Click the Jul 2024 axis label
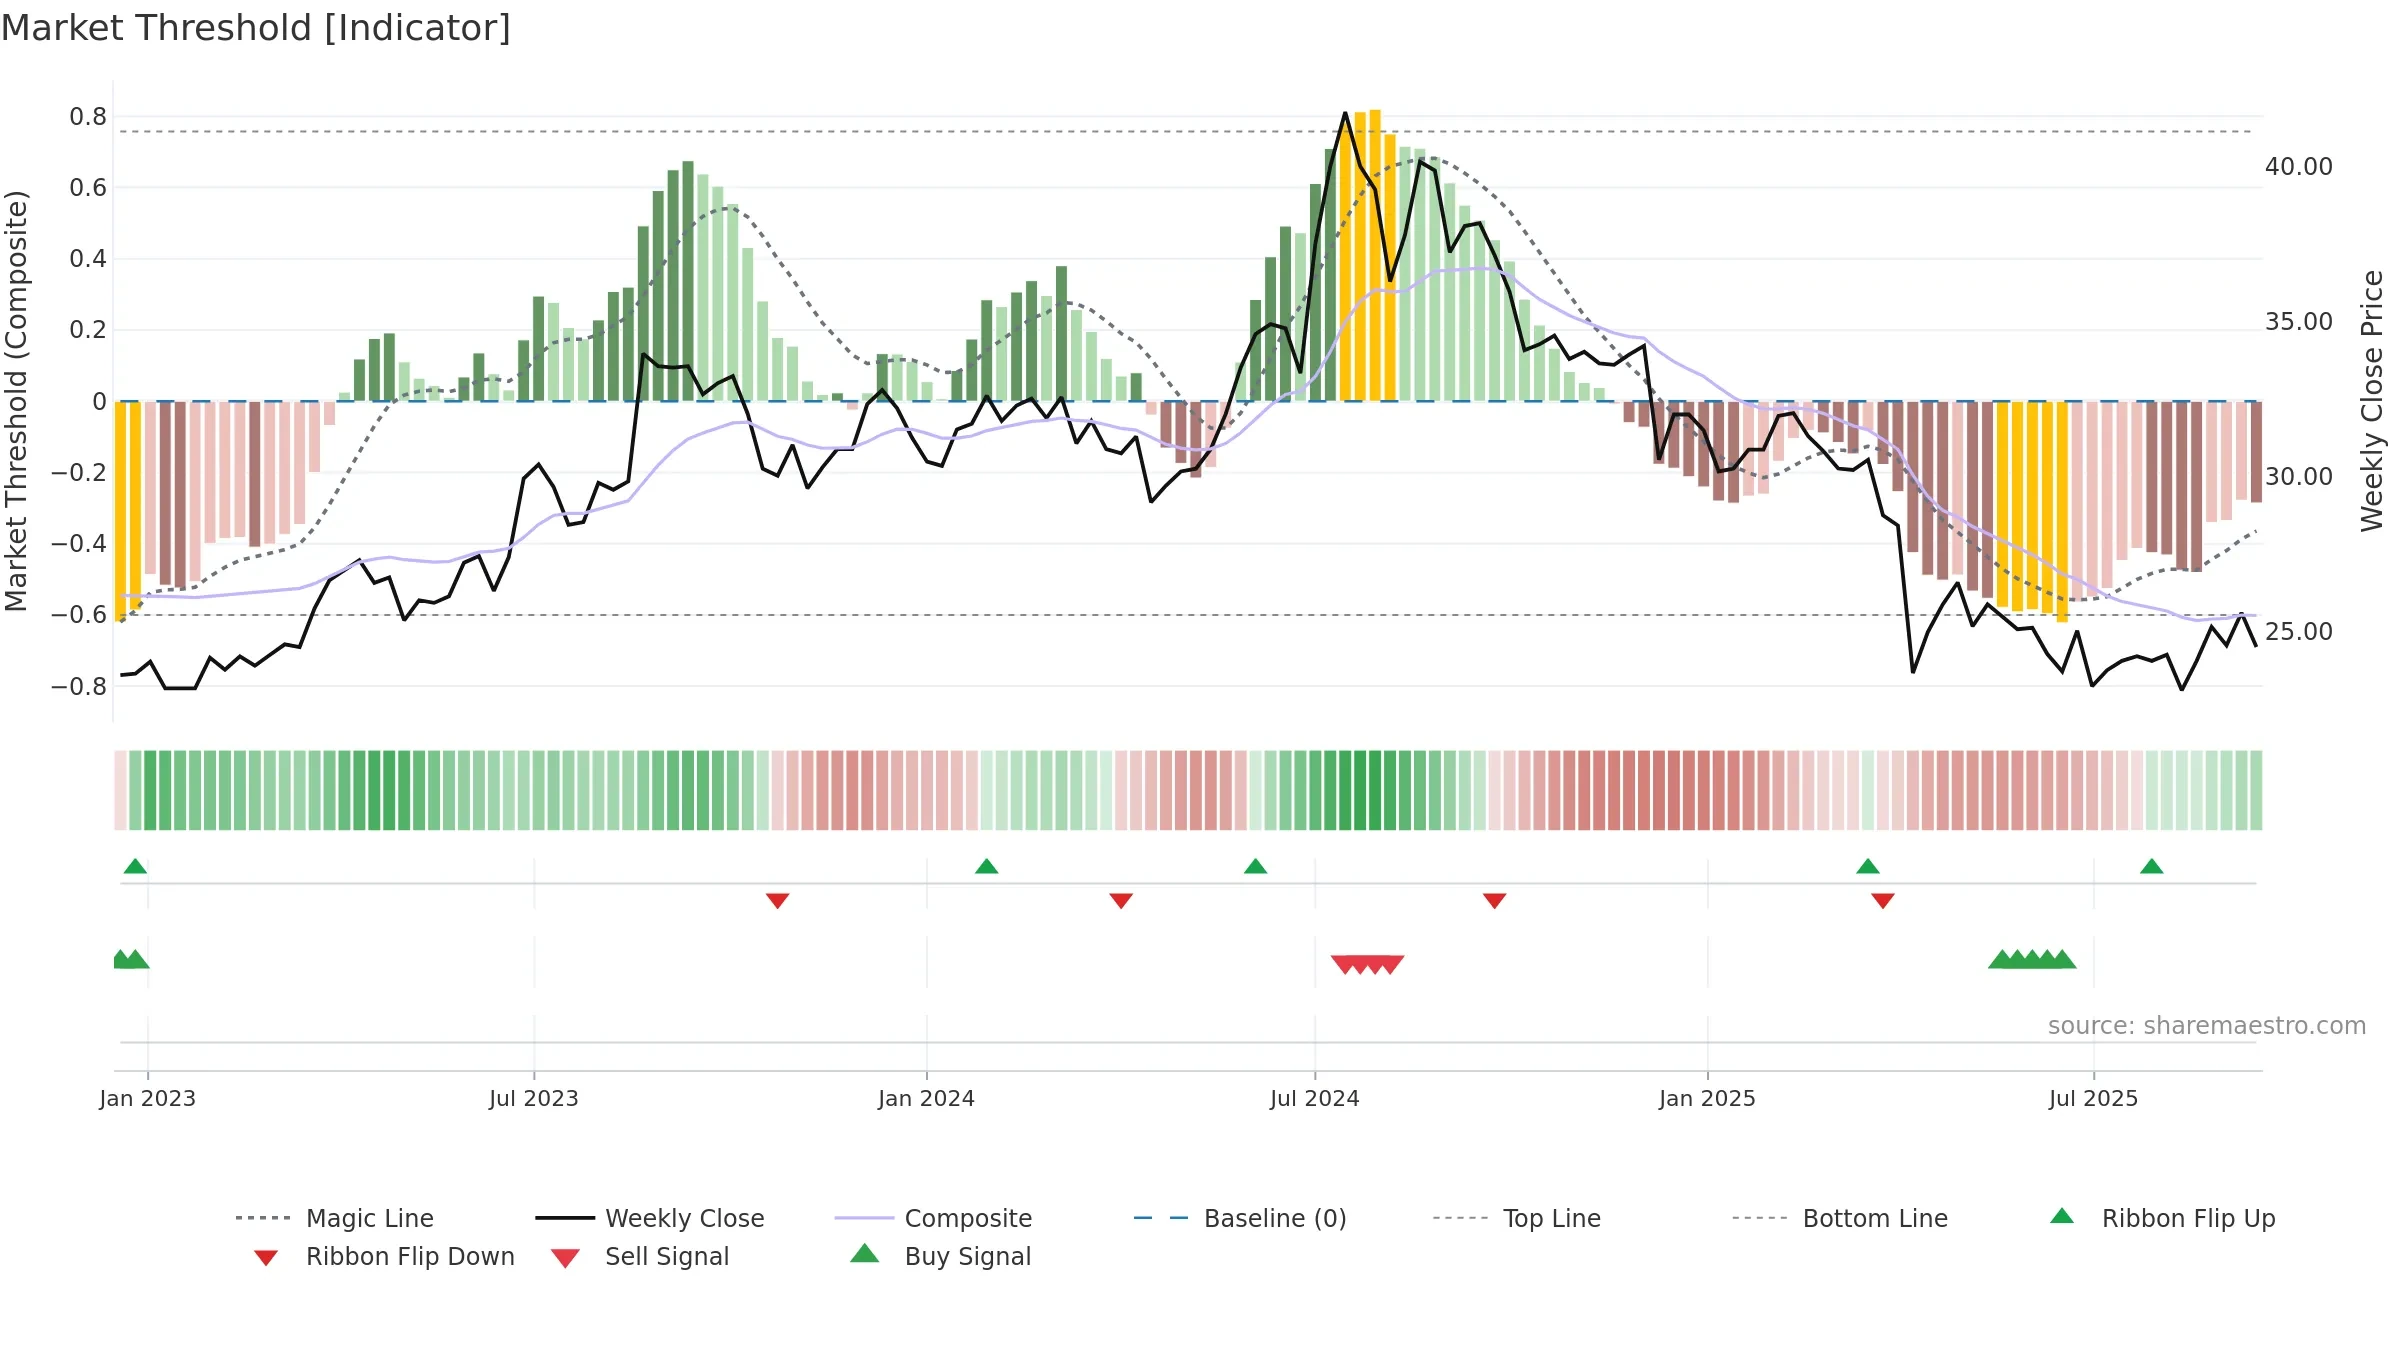Image resolution: width=2400 pixels, height=1350 pixels. point(1314,1098)
